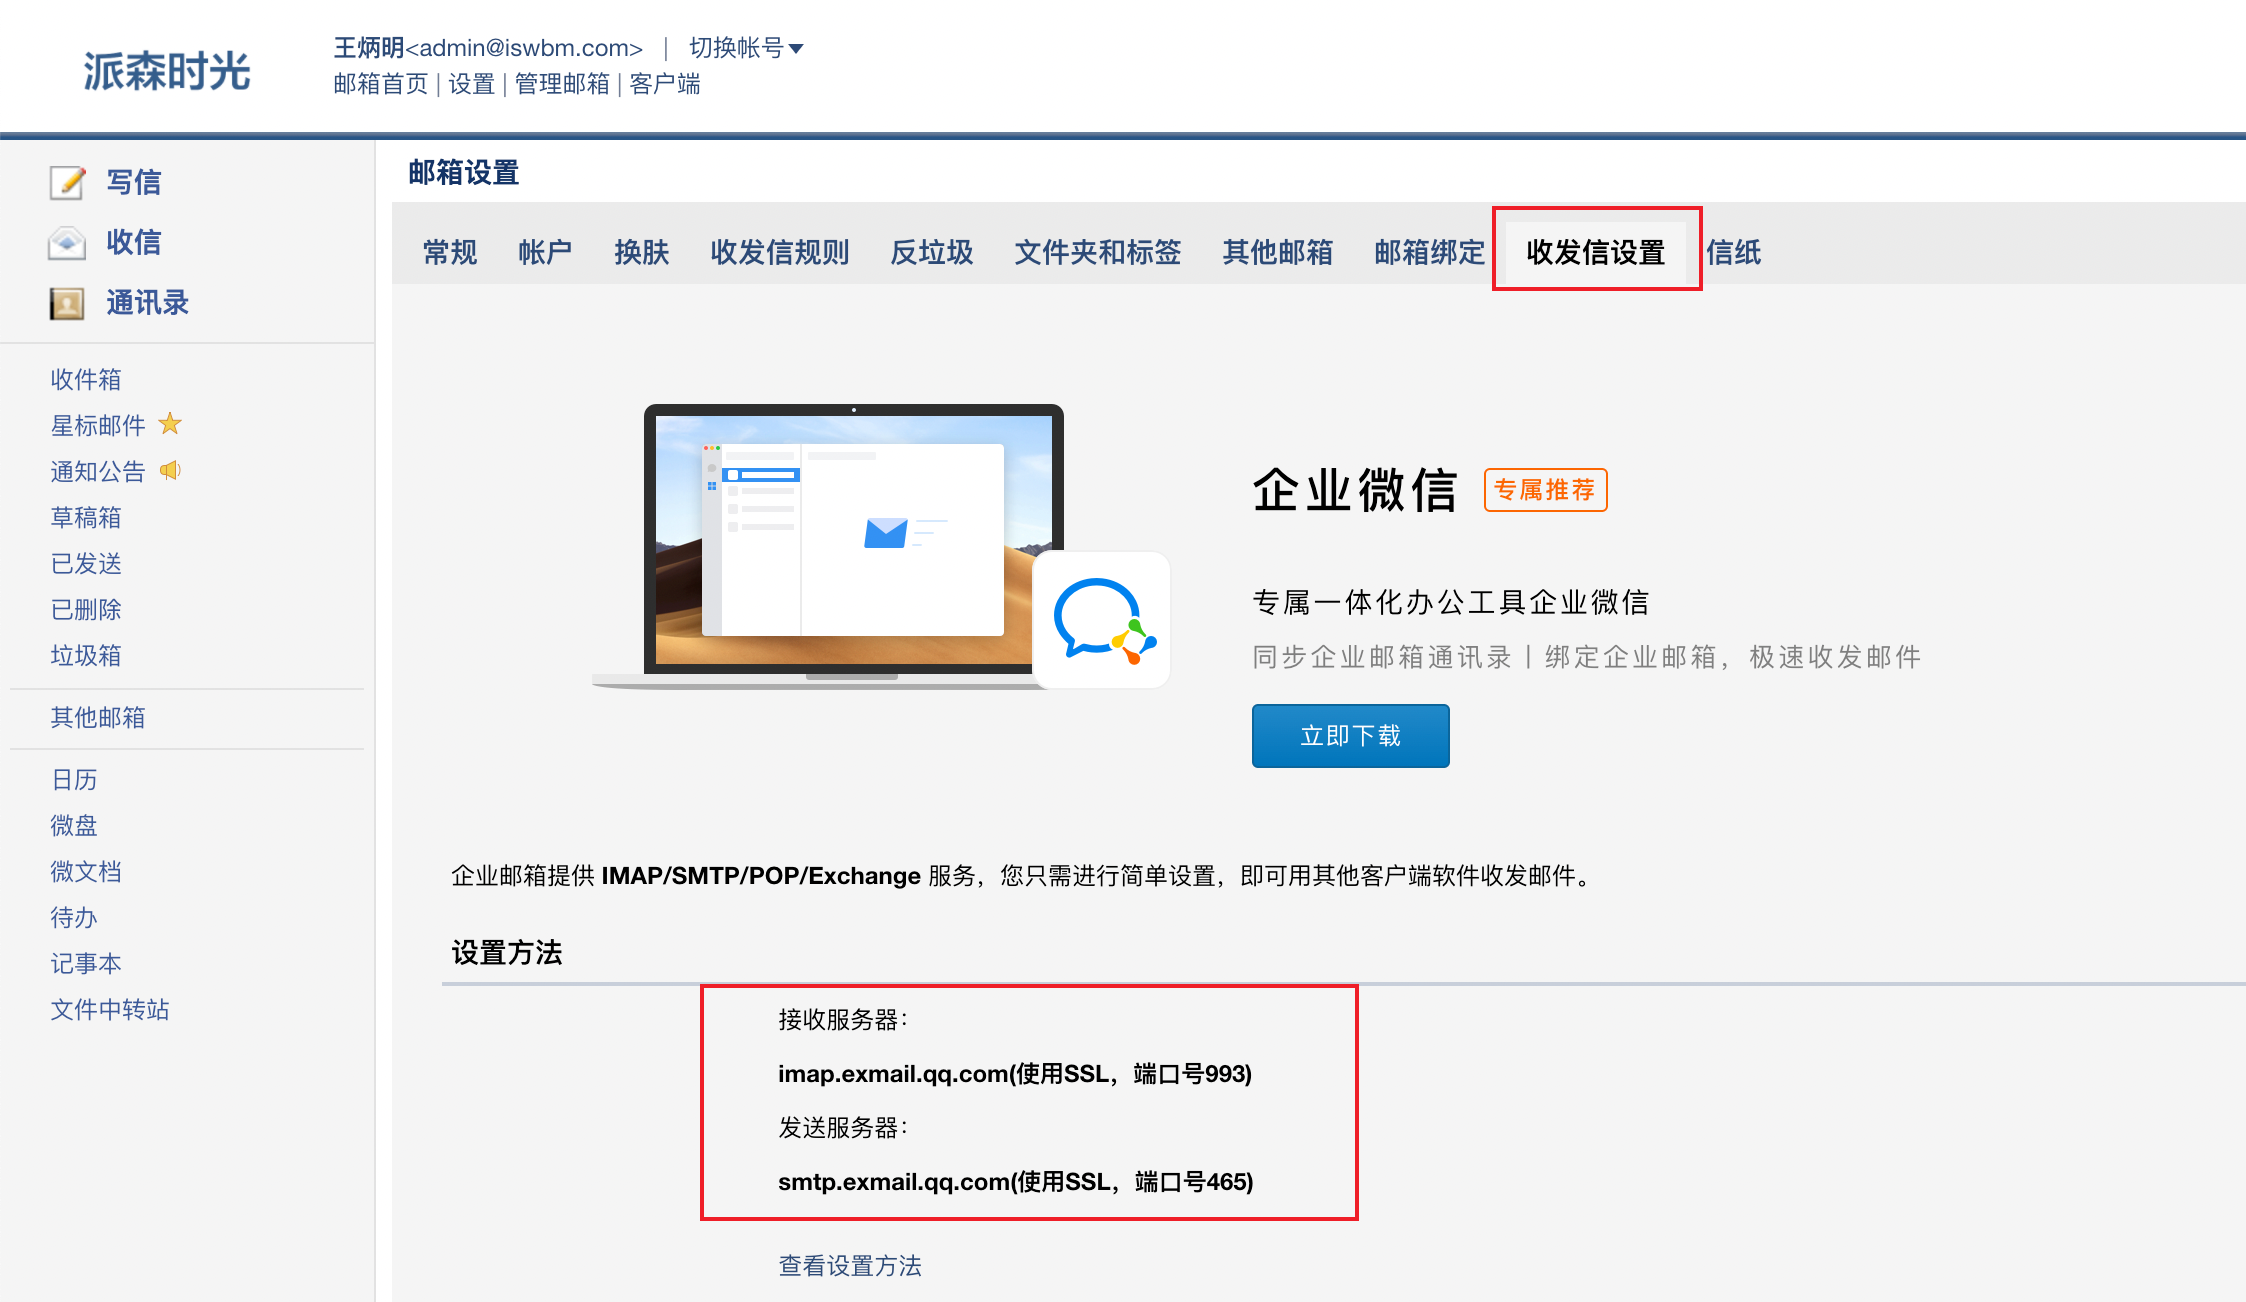The height and width of the screenshot is (1302, 2246).
Task: Go to 邮箱首页 in the header
Action: tap(380, 84)
